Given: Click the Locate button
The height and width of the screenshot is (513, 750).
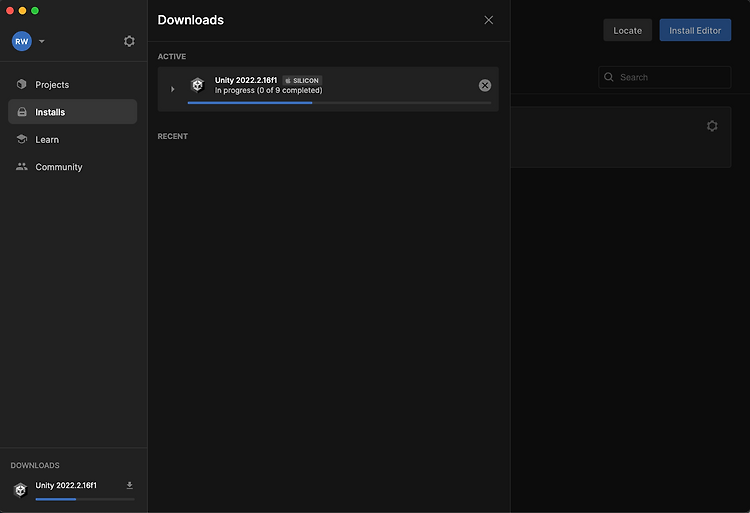Looking at the screenshot, I should click(x=627, y=30).
